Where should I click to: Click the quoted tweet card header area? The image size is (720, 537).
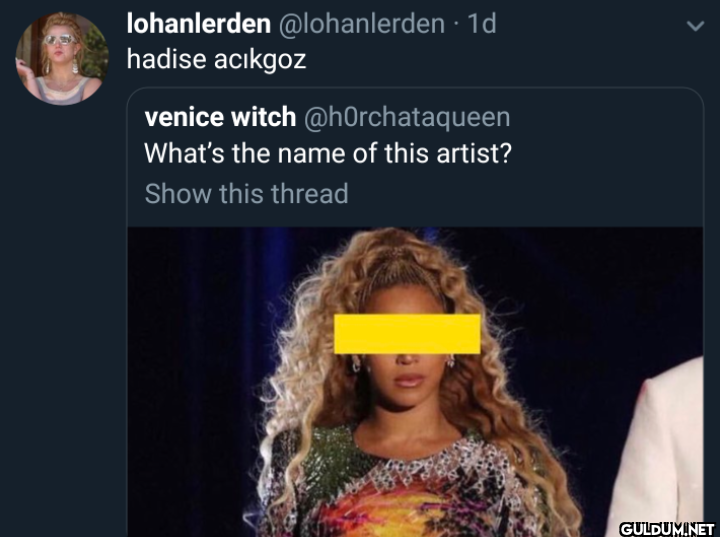pos(415,157)
